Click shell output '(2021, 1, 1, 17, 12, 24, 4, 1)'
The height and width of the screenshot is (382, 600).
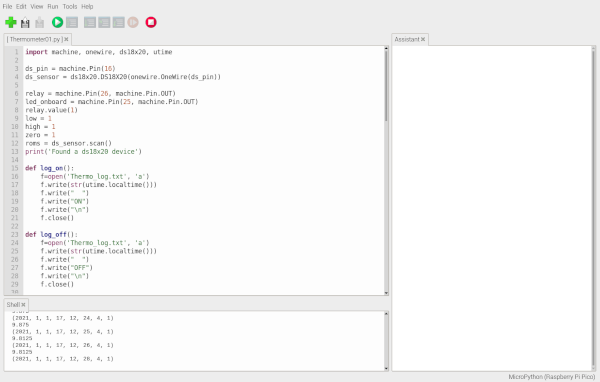coord(63,318)
